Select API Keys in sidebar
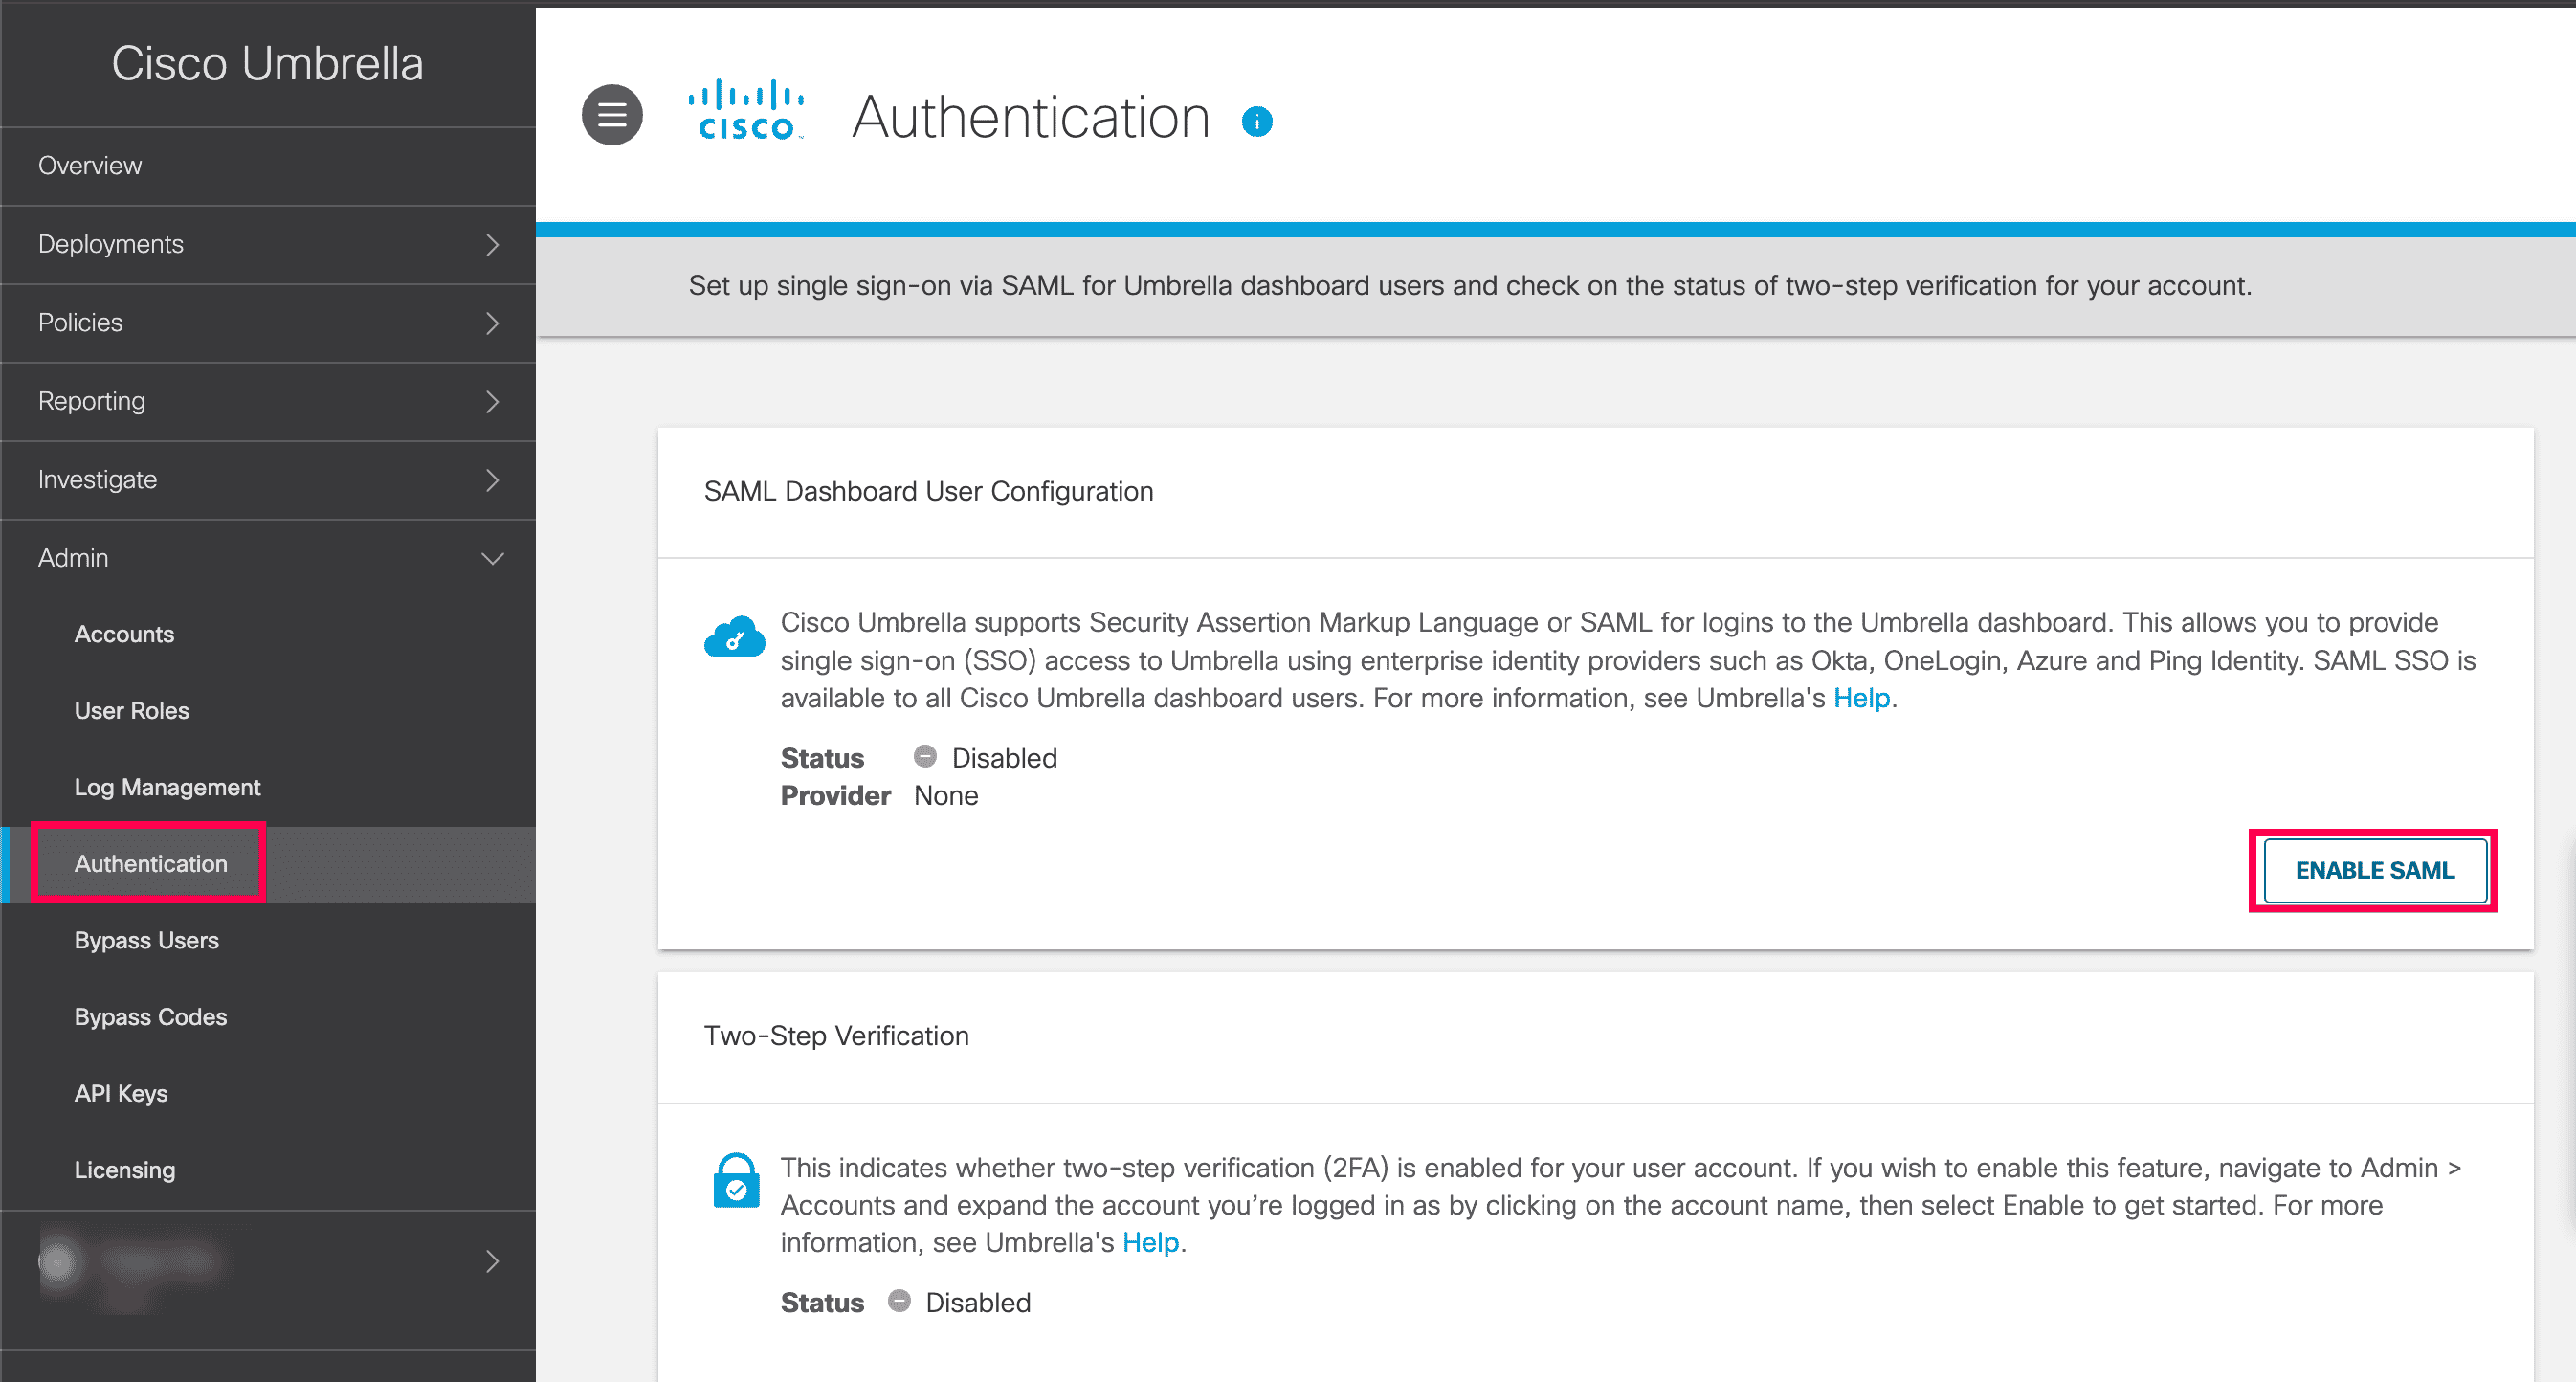The width and height of the screenshot is (2576, 1382). click(x=121, y=1093)
